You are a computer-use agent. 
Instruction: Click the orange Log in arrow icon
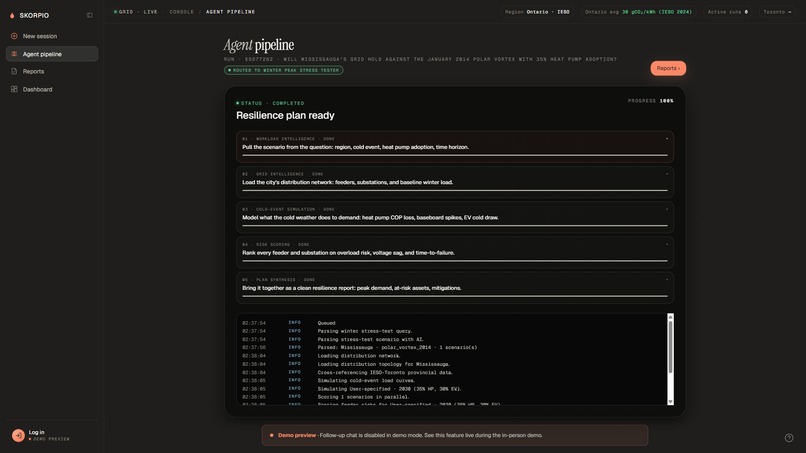[x=19, y=436]
